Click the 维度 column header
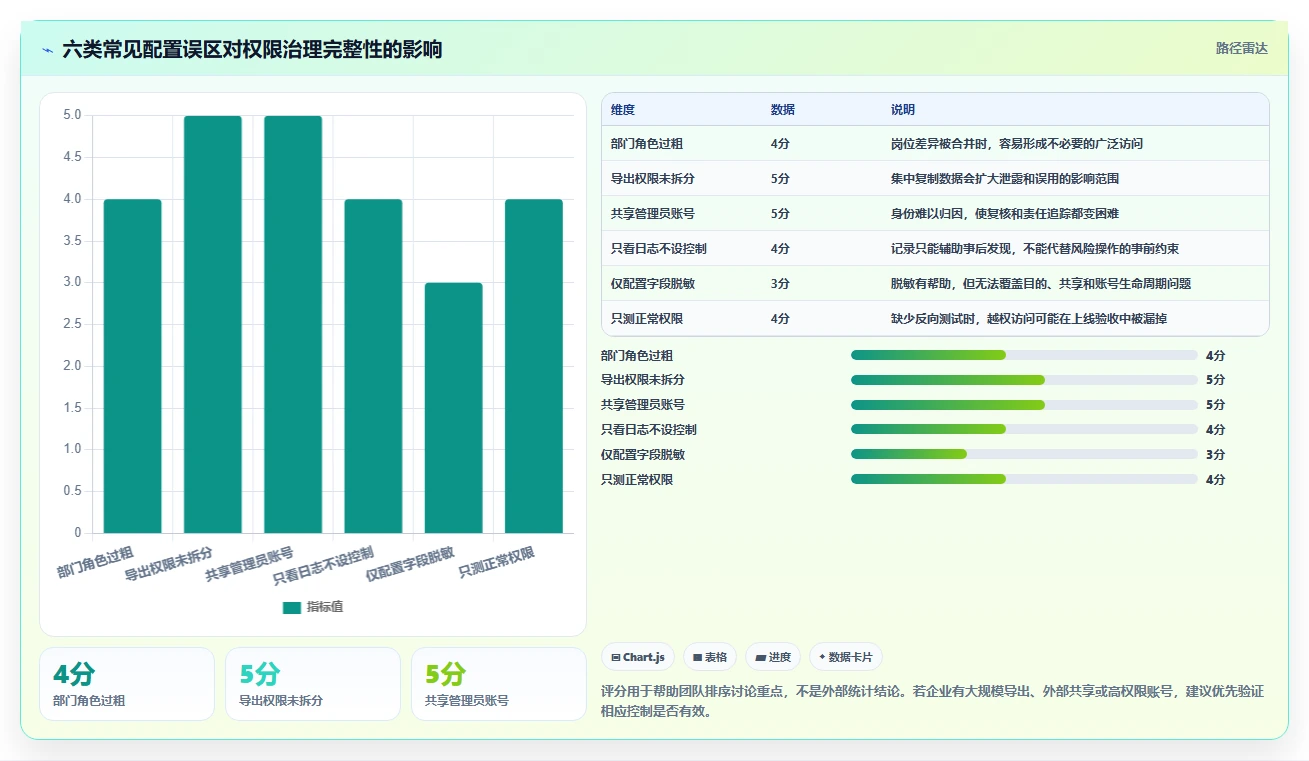 tap(623, 110)
